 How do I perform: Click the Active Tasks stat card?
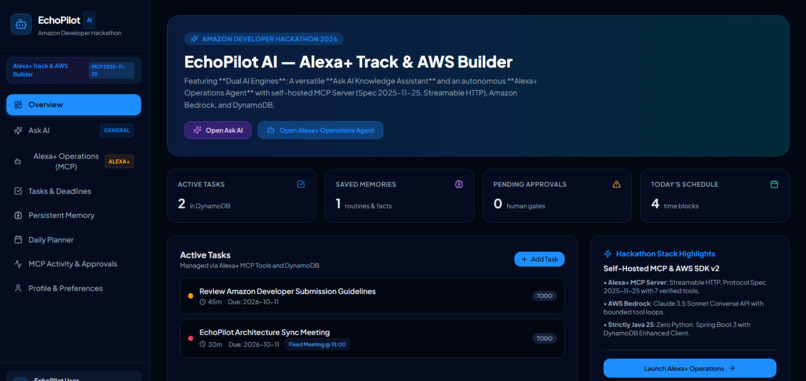pos(242,196)
